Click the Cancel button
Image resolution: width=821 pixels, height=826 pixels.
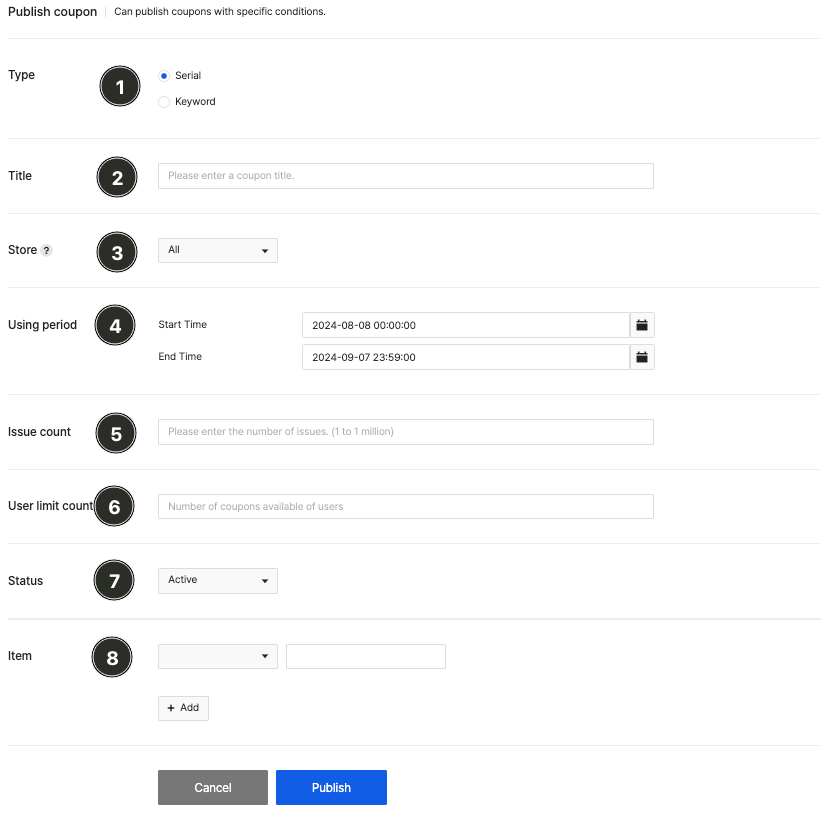213,788
